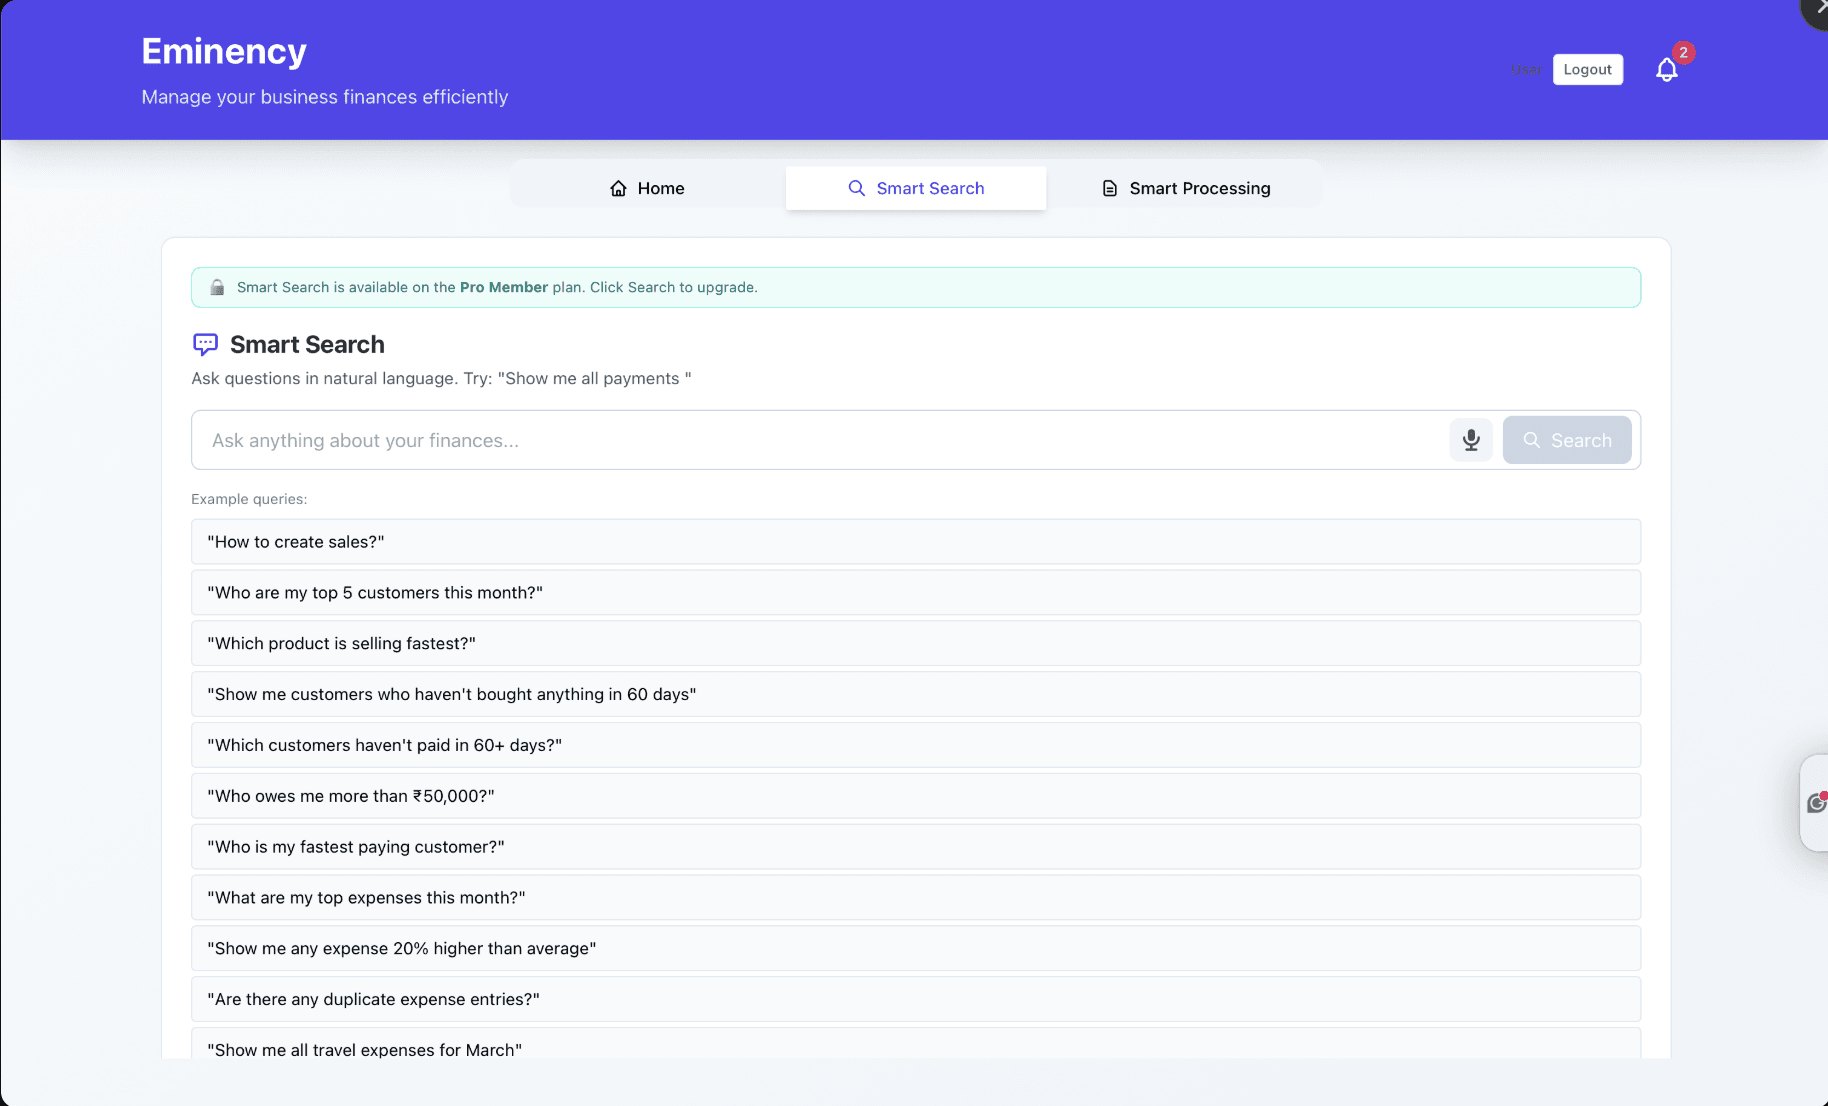1828x1106 pixels.
Task: Click the Search button
Action: click(x=1567, y=440)
